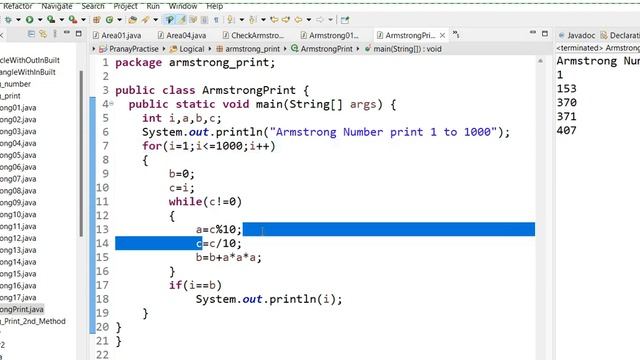This screenshot has width=640, height=360.
Task: Open External Tools dropdown arrow
Action: pyautogui.click(x=83, y=20)
